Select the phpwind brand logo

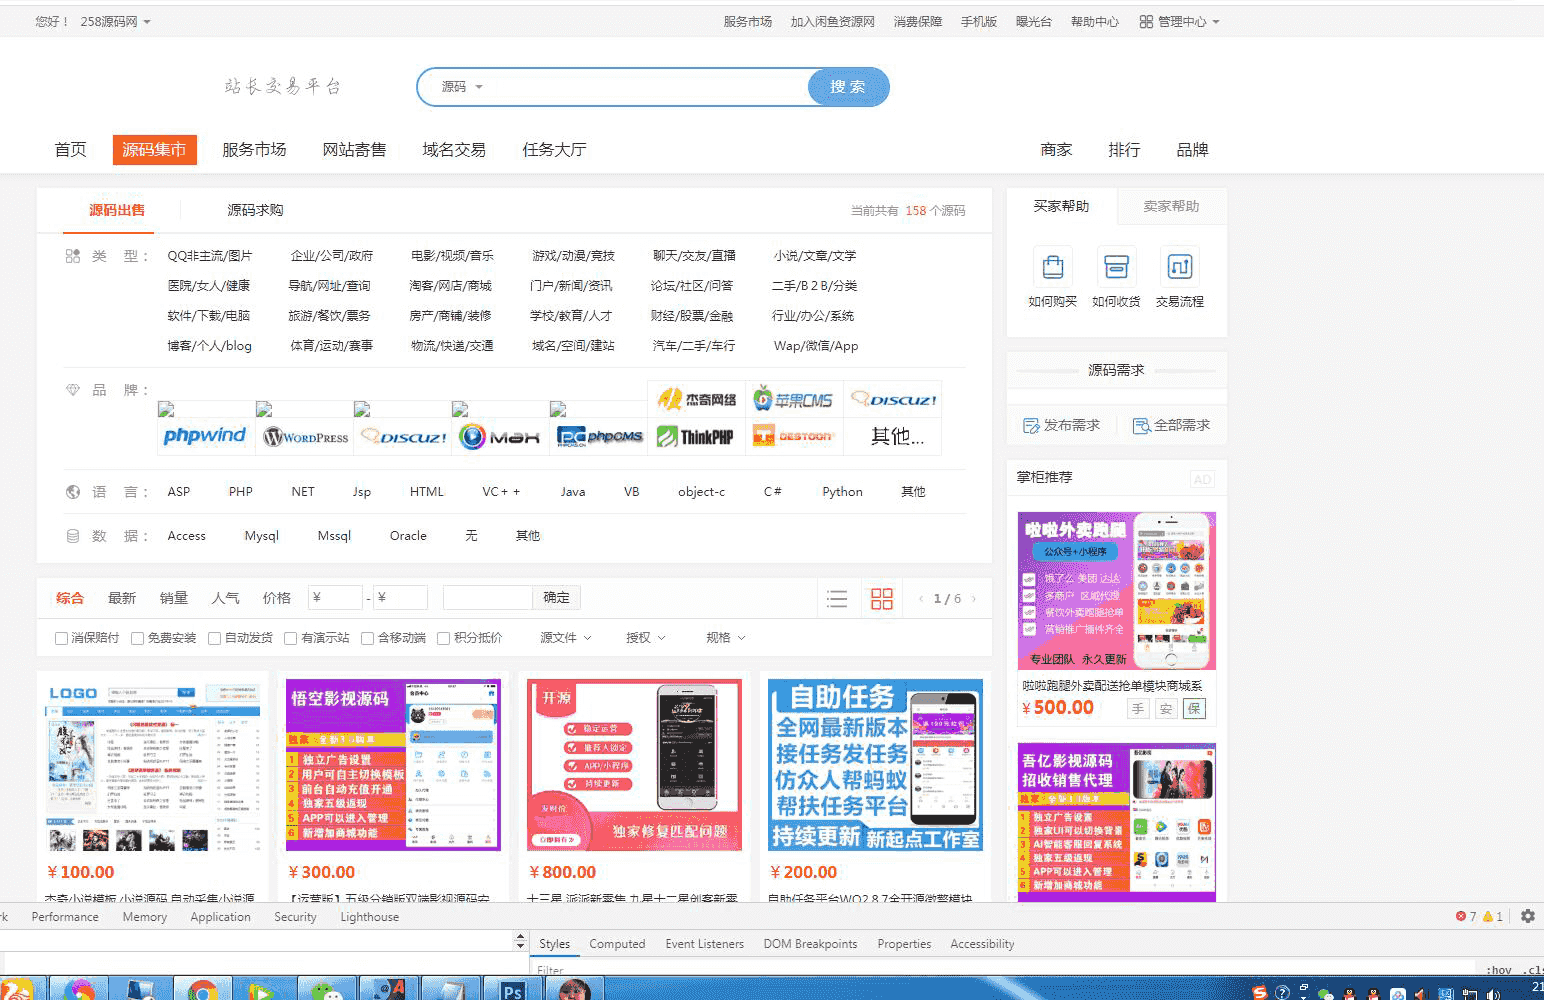[205, 436]
